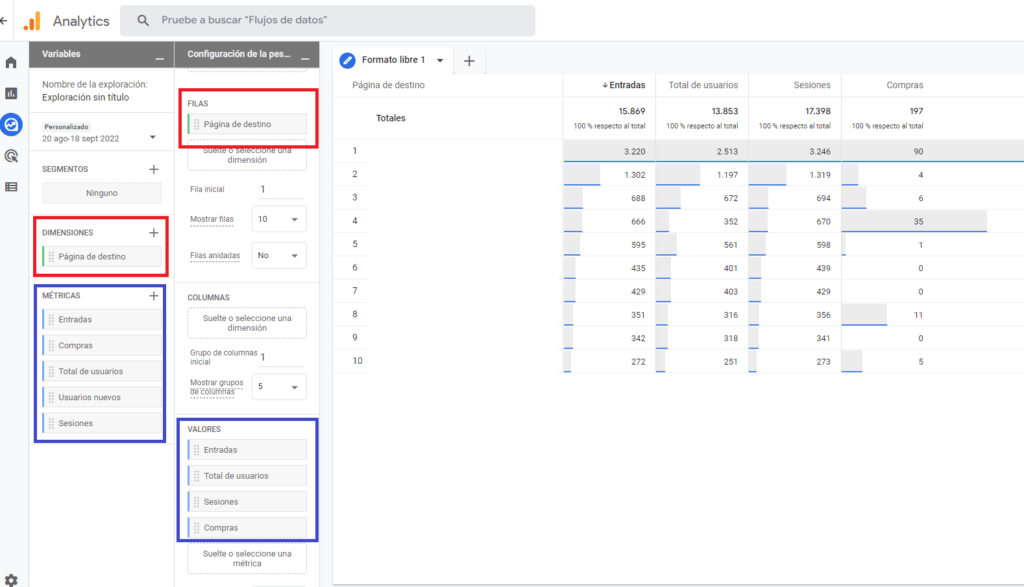Click the drag handle of Total de usuarios in Valores
Image resolution: width=1024 pixels, height=587 pixels.
point(197,476)
